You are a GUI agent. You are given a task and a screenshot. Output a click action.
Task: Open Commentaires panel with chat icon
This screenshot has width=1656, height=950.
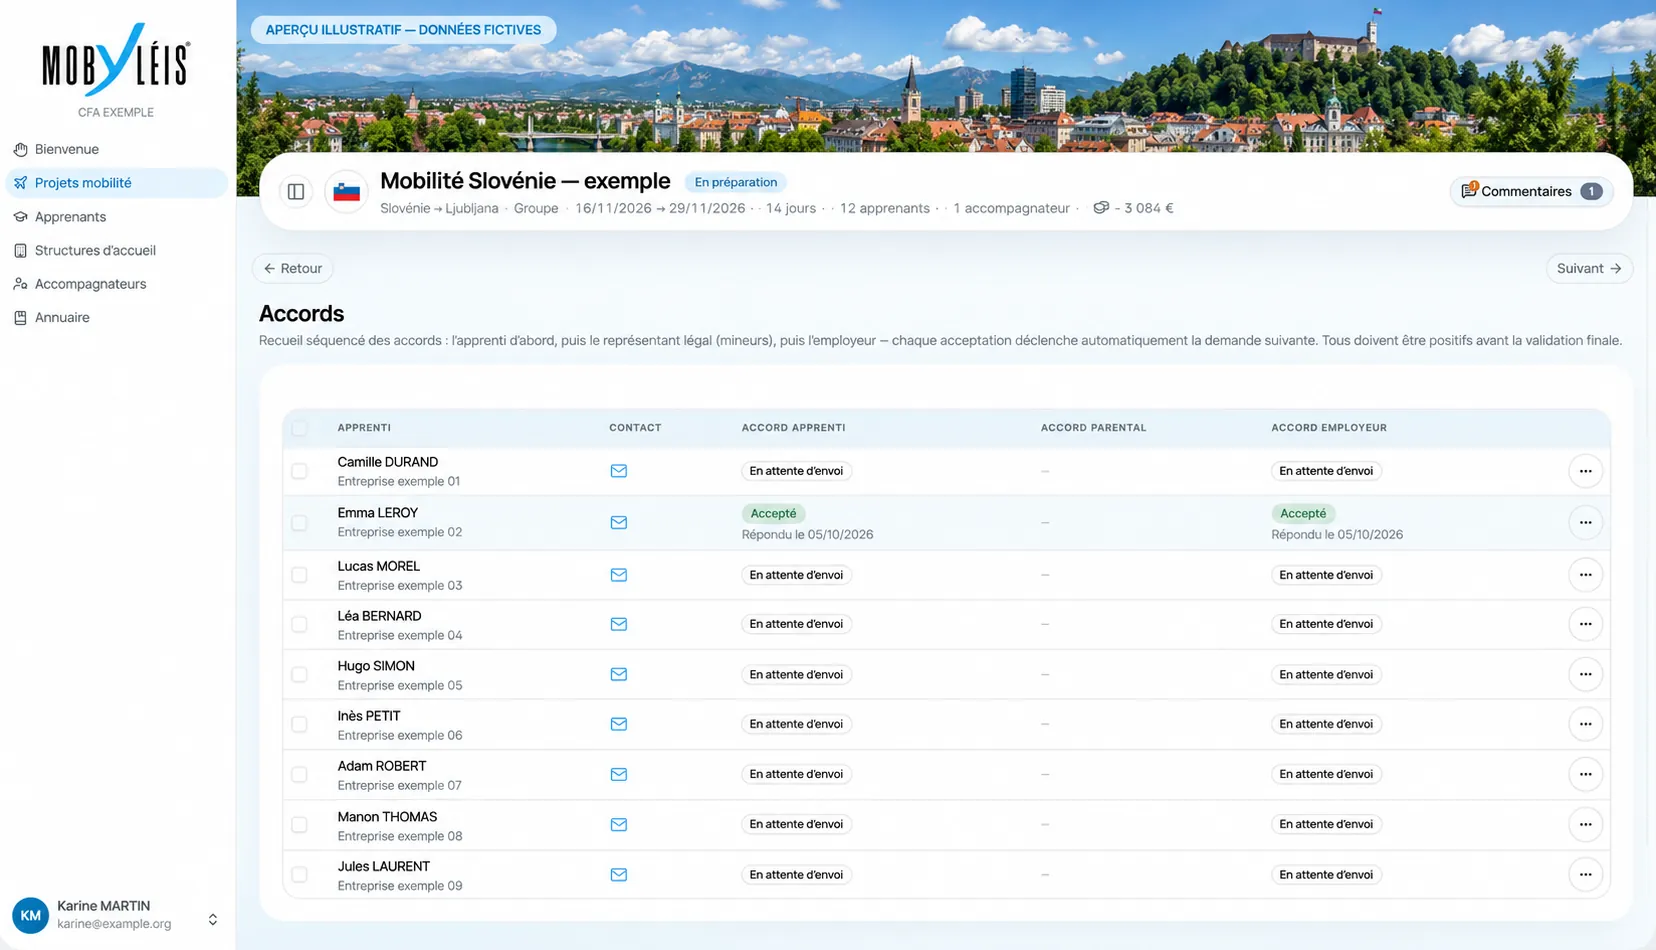[x=1531, y=192]
